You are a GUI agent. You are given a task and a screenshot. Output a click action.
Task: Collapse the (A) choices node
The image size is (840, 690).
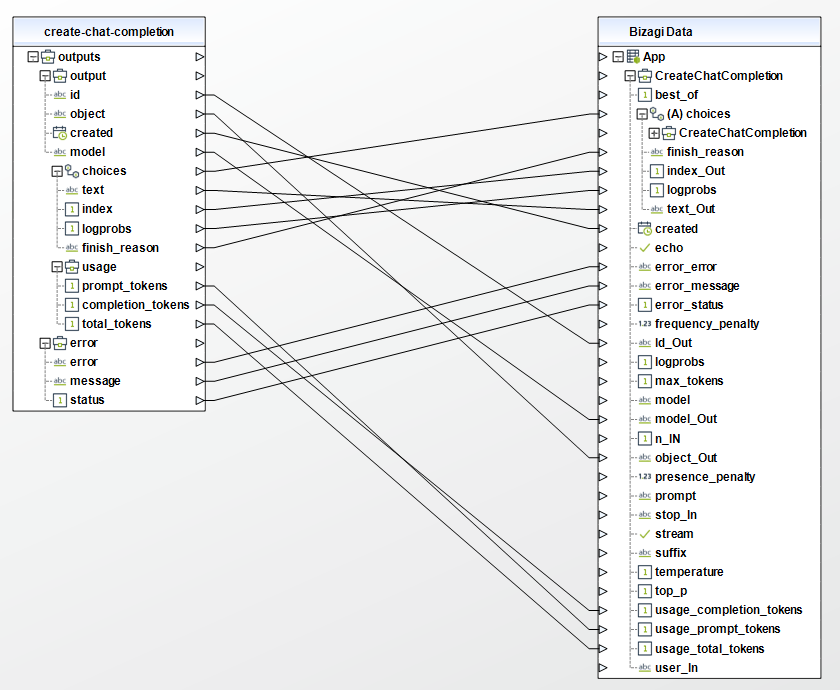tap(642, 114)
